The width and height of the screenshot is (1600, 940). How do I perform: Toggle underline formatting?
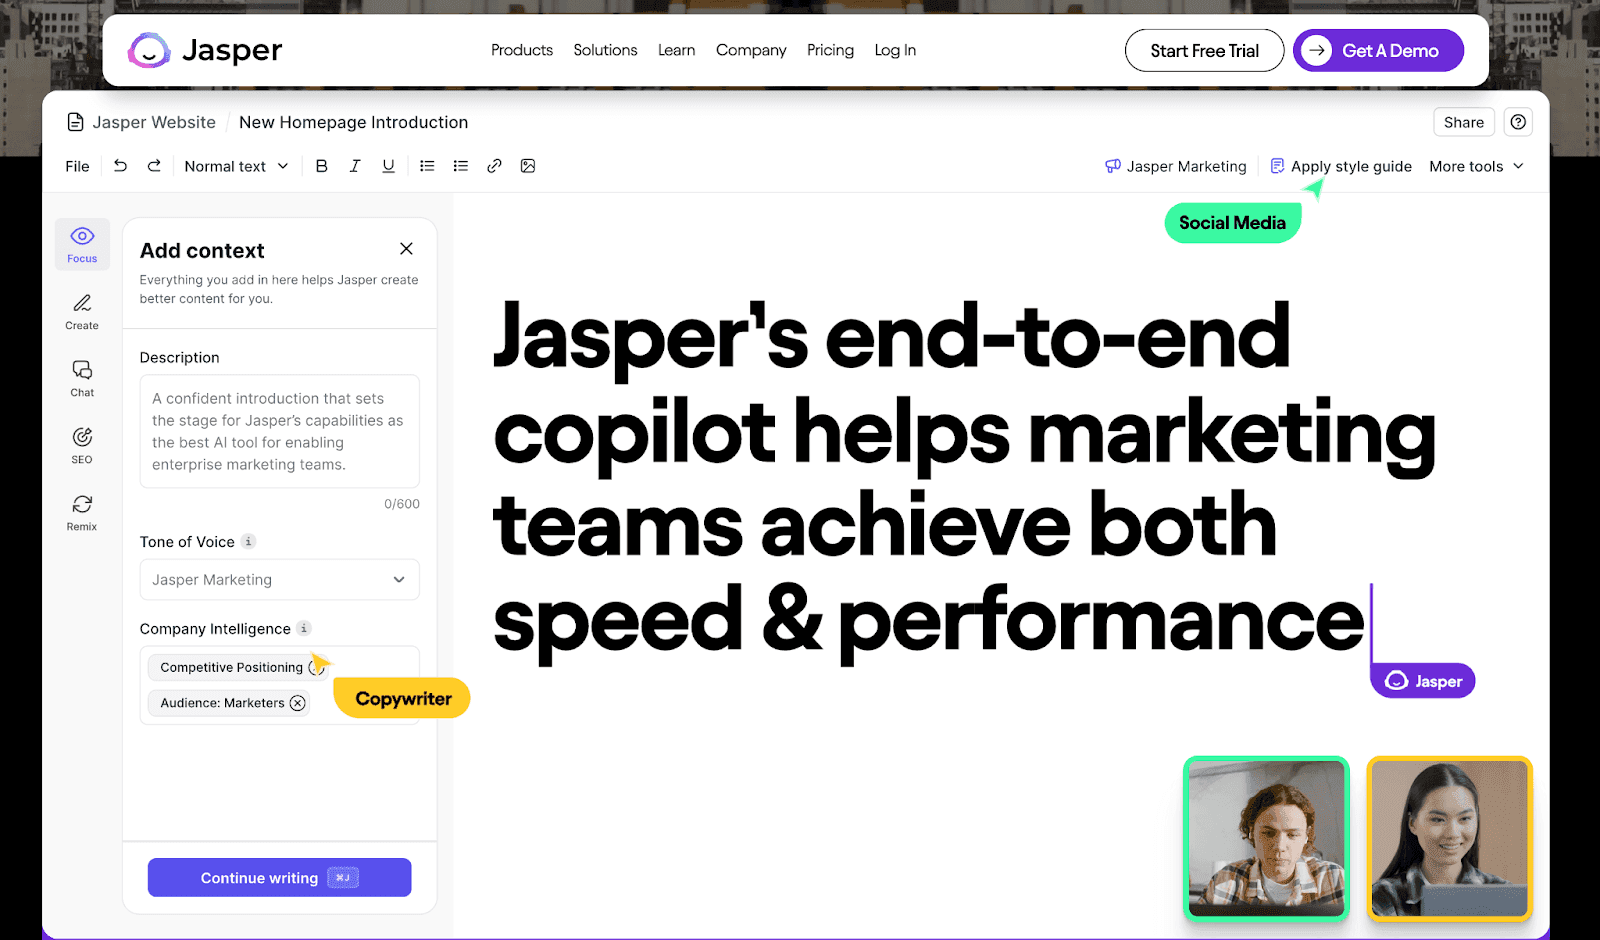coord(388,166)
